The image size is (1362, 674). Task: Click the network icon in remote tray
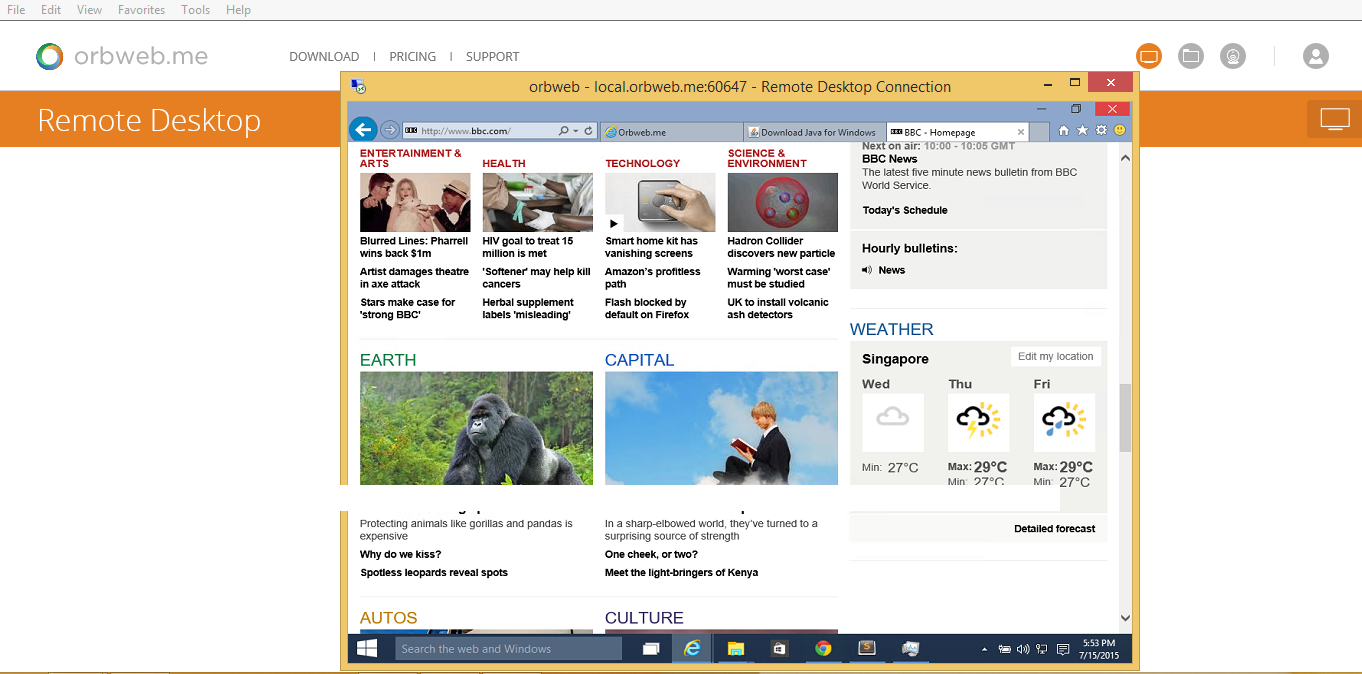coord(1042,649)
